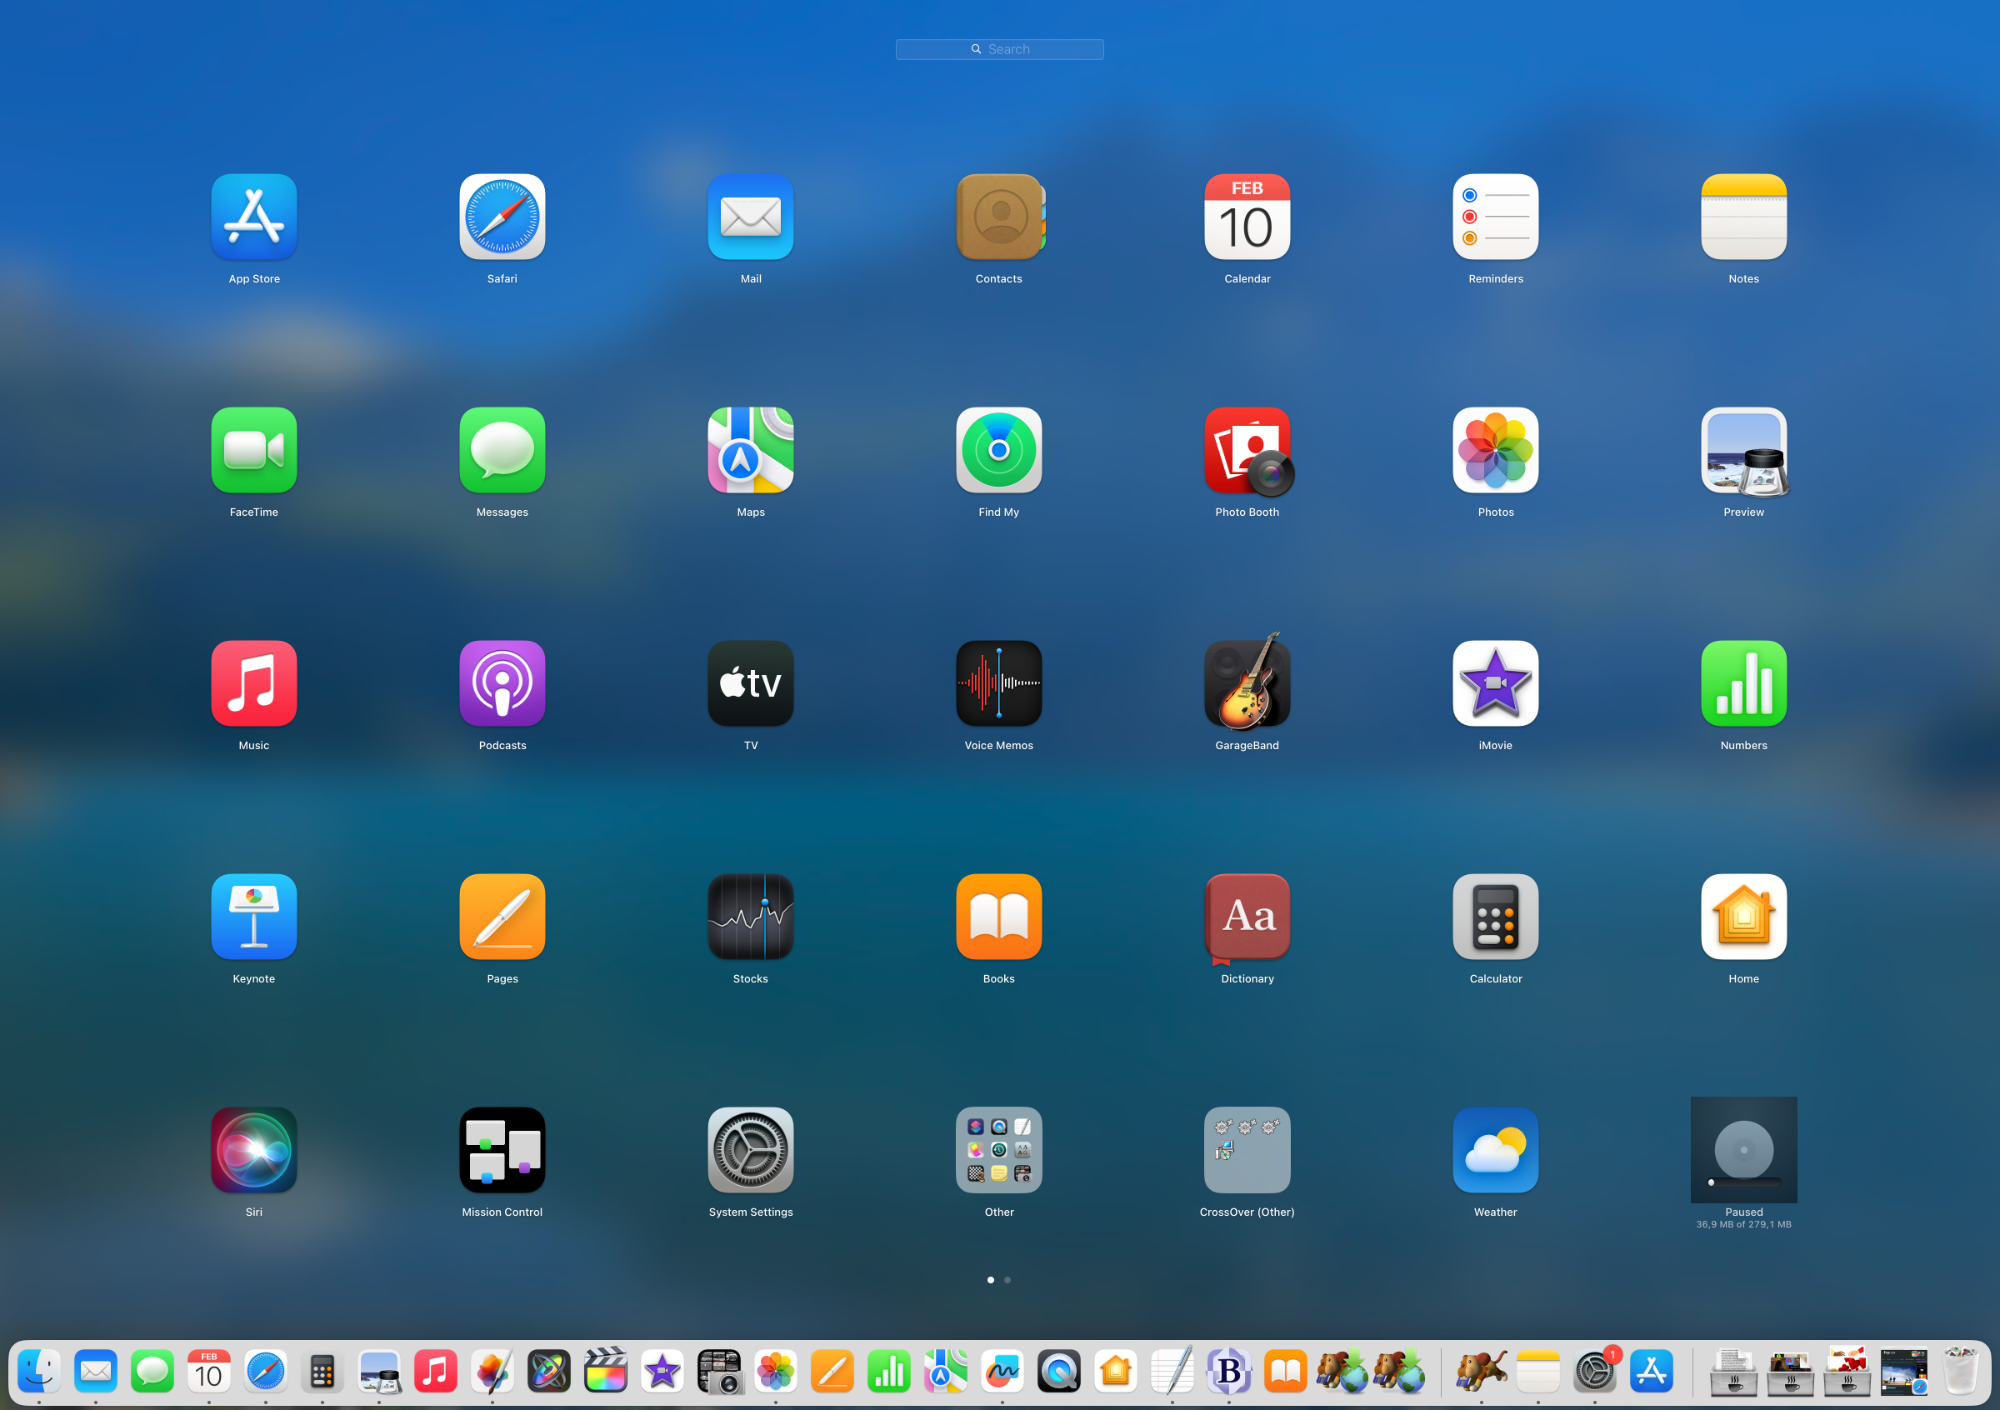Open the Notes app from the Dock
This screenshot has width=2000, height=1410.
point(1538,1372)
